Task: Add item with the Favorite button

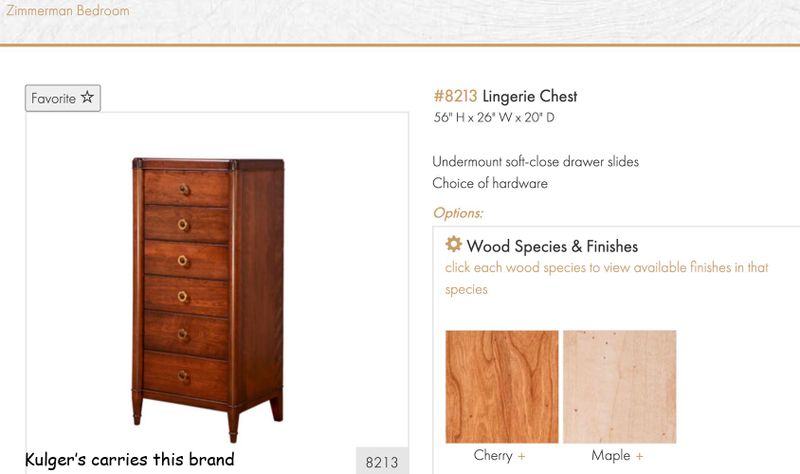Action: click(x=63, y=98)
